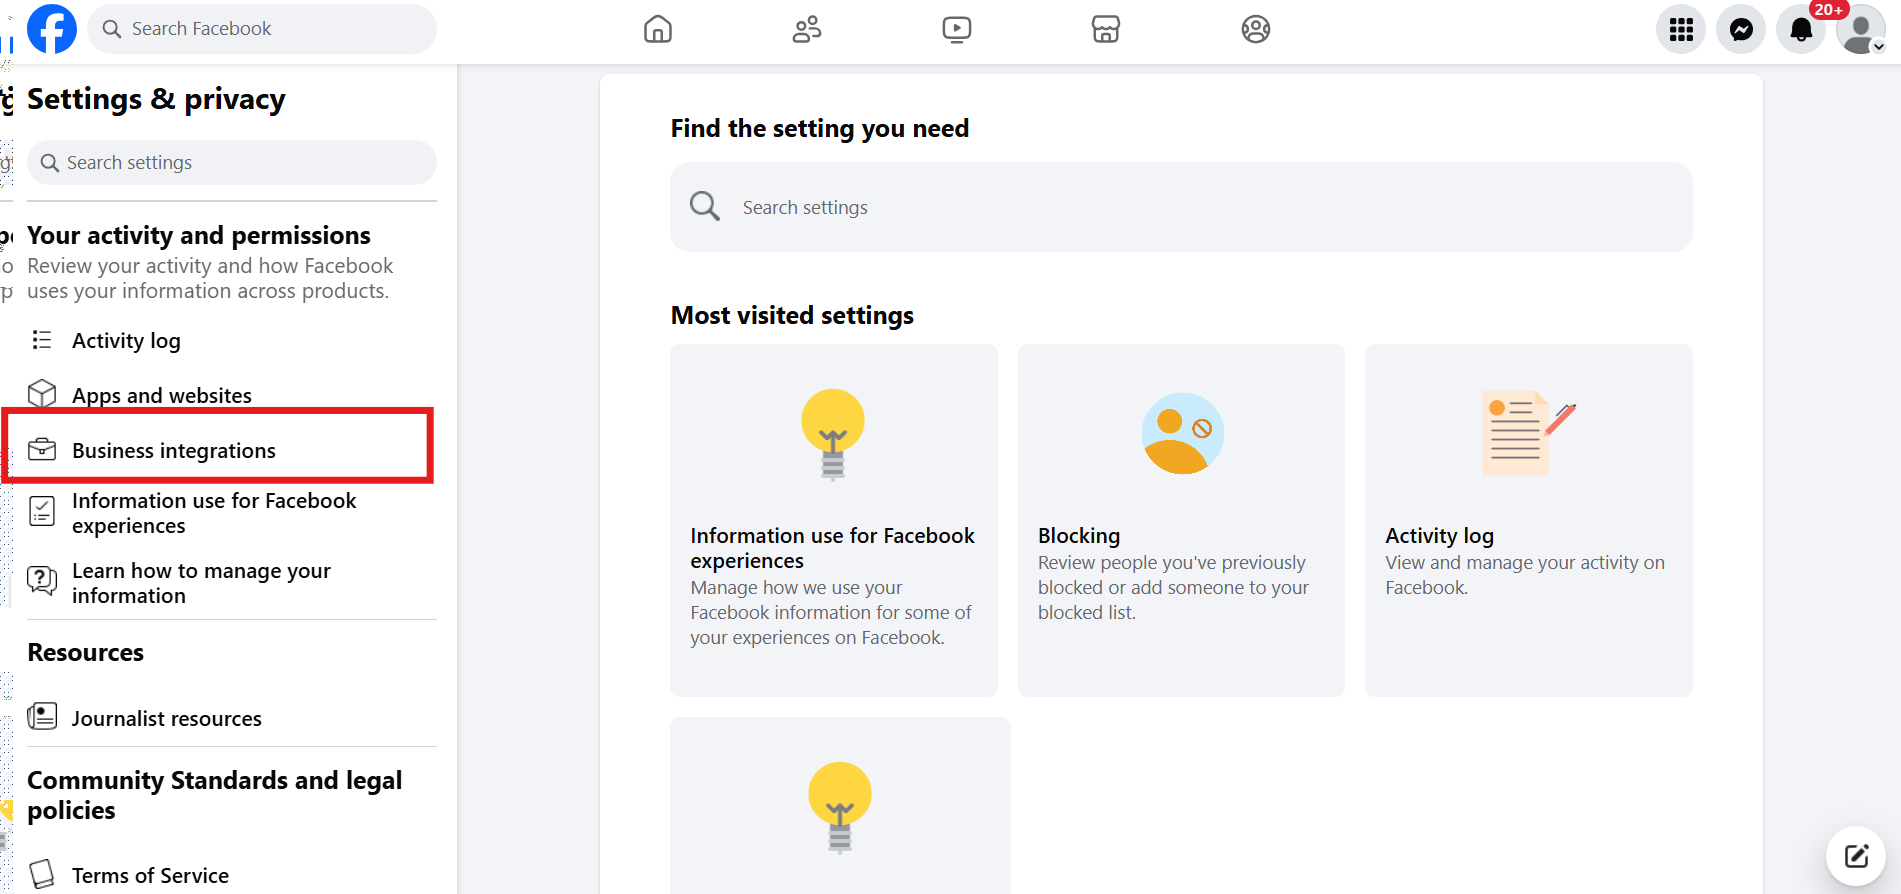Viewport: 1901px width, 894px height.
Task: Click the Blocking settings card
Action: 1181,520
